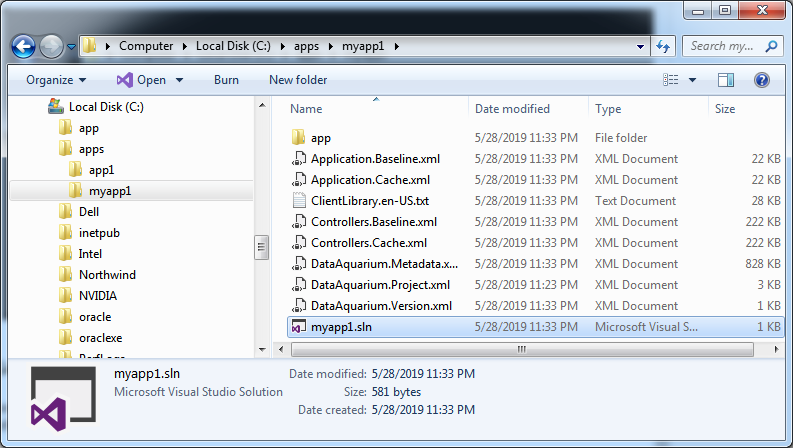Viewport: 793px width, 448px height.
Task: Select the NVIDIA folder in the tree
Action: click(98, 296)
